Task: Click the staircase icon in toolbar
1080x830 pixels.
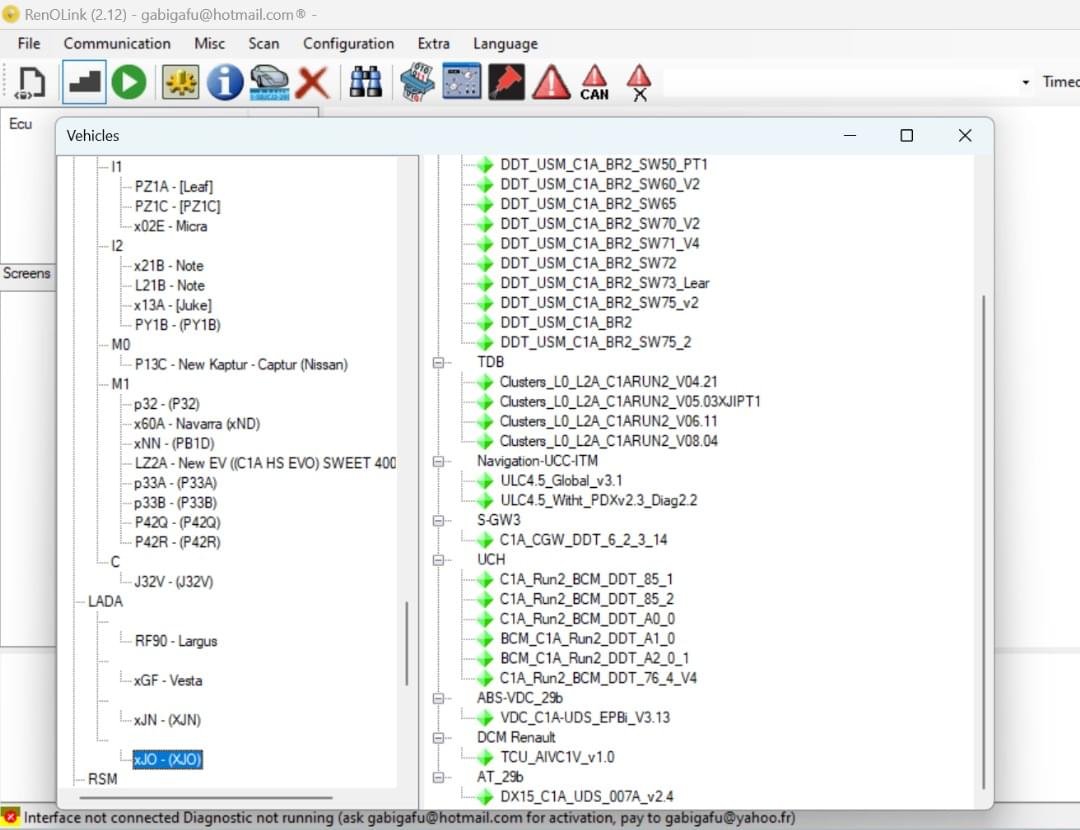Action: 85,82
